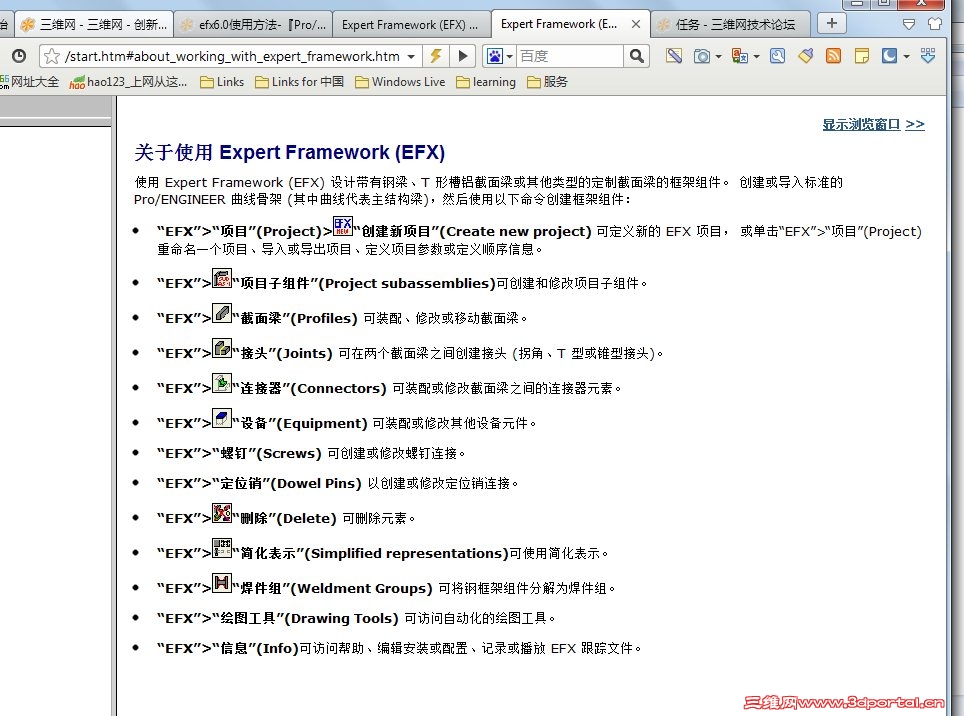
Task: Open the translate tool dropdown arrow
Action: pos(756,57)
